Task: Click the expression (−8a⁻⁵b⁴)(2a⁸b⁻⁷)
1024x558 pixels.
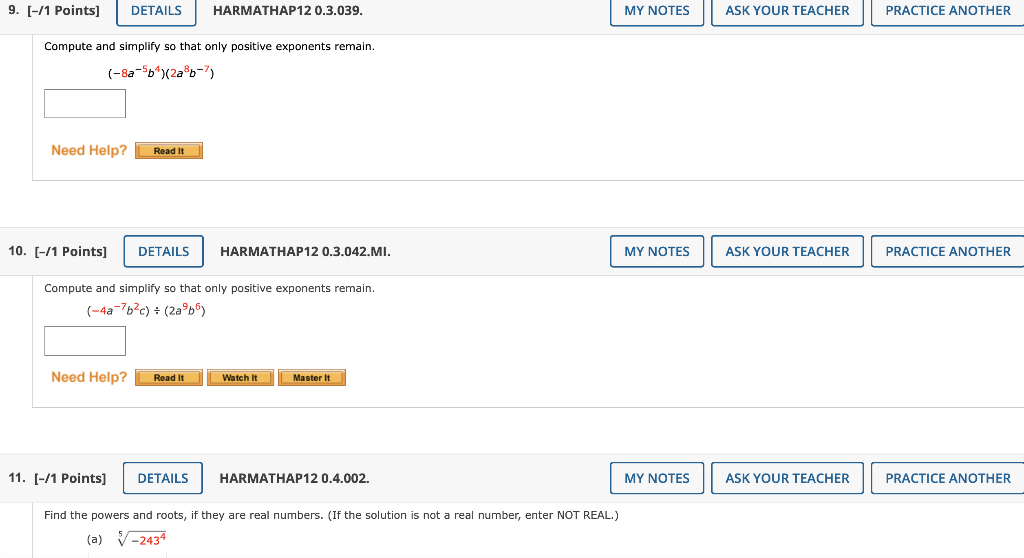Action: (161, 72)
